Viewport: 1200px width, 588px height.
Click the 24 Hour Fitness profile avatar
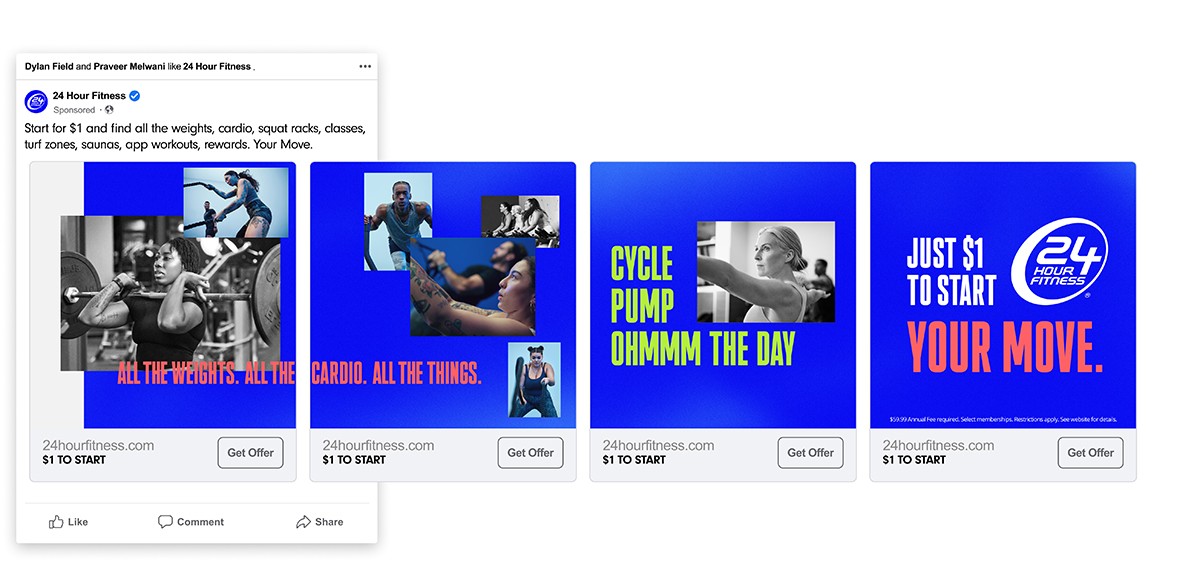36,102
